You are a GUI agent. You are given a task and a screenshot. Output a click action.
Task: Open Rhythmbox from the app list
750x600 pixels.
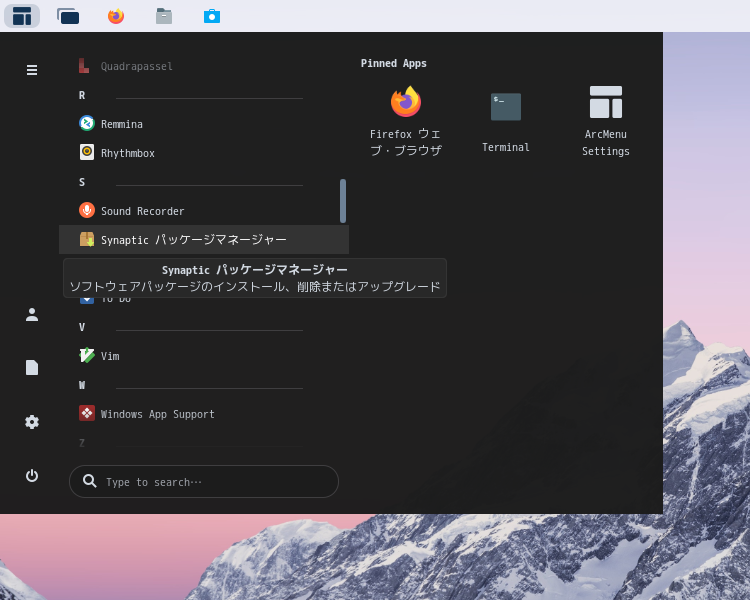[204, 153]
